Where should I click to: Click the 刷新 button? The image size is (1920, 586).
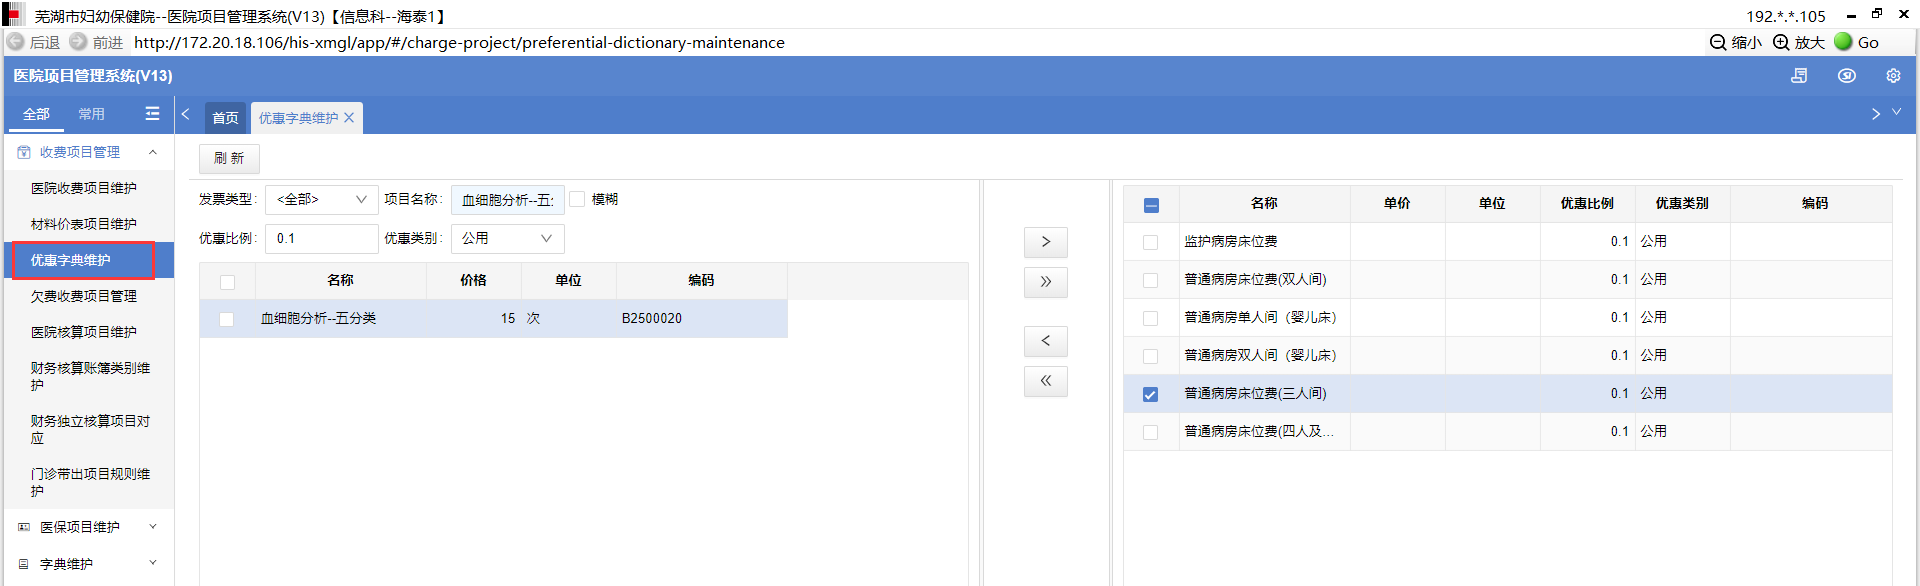click(x=229, y=158)
